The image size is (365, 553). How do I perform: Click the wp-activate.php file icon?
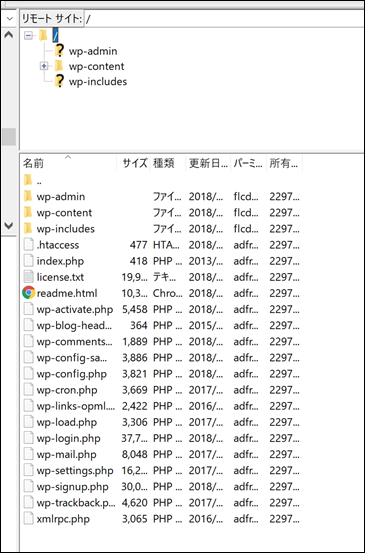[x=29, y=309]
